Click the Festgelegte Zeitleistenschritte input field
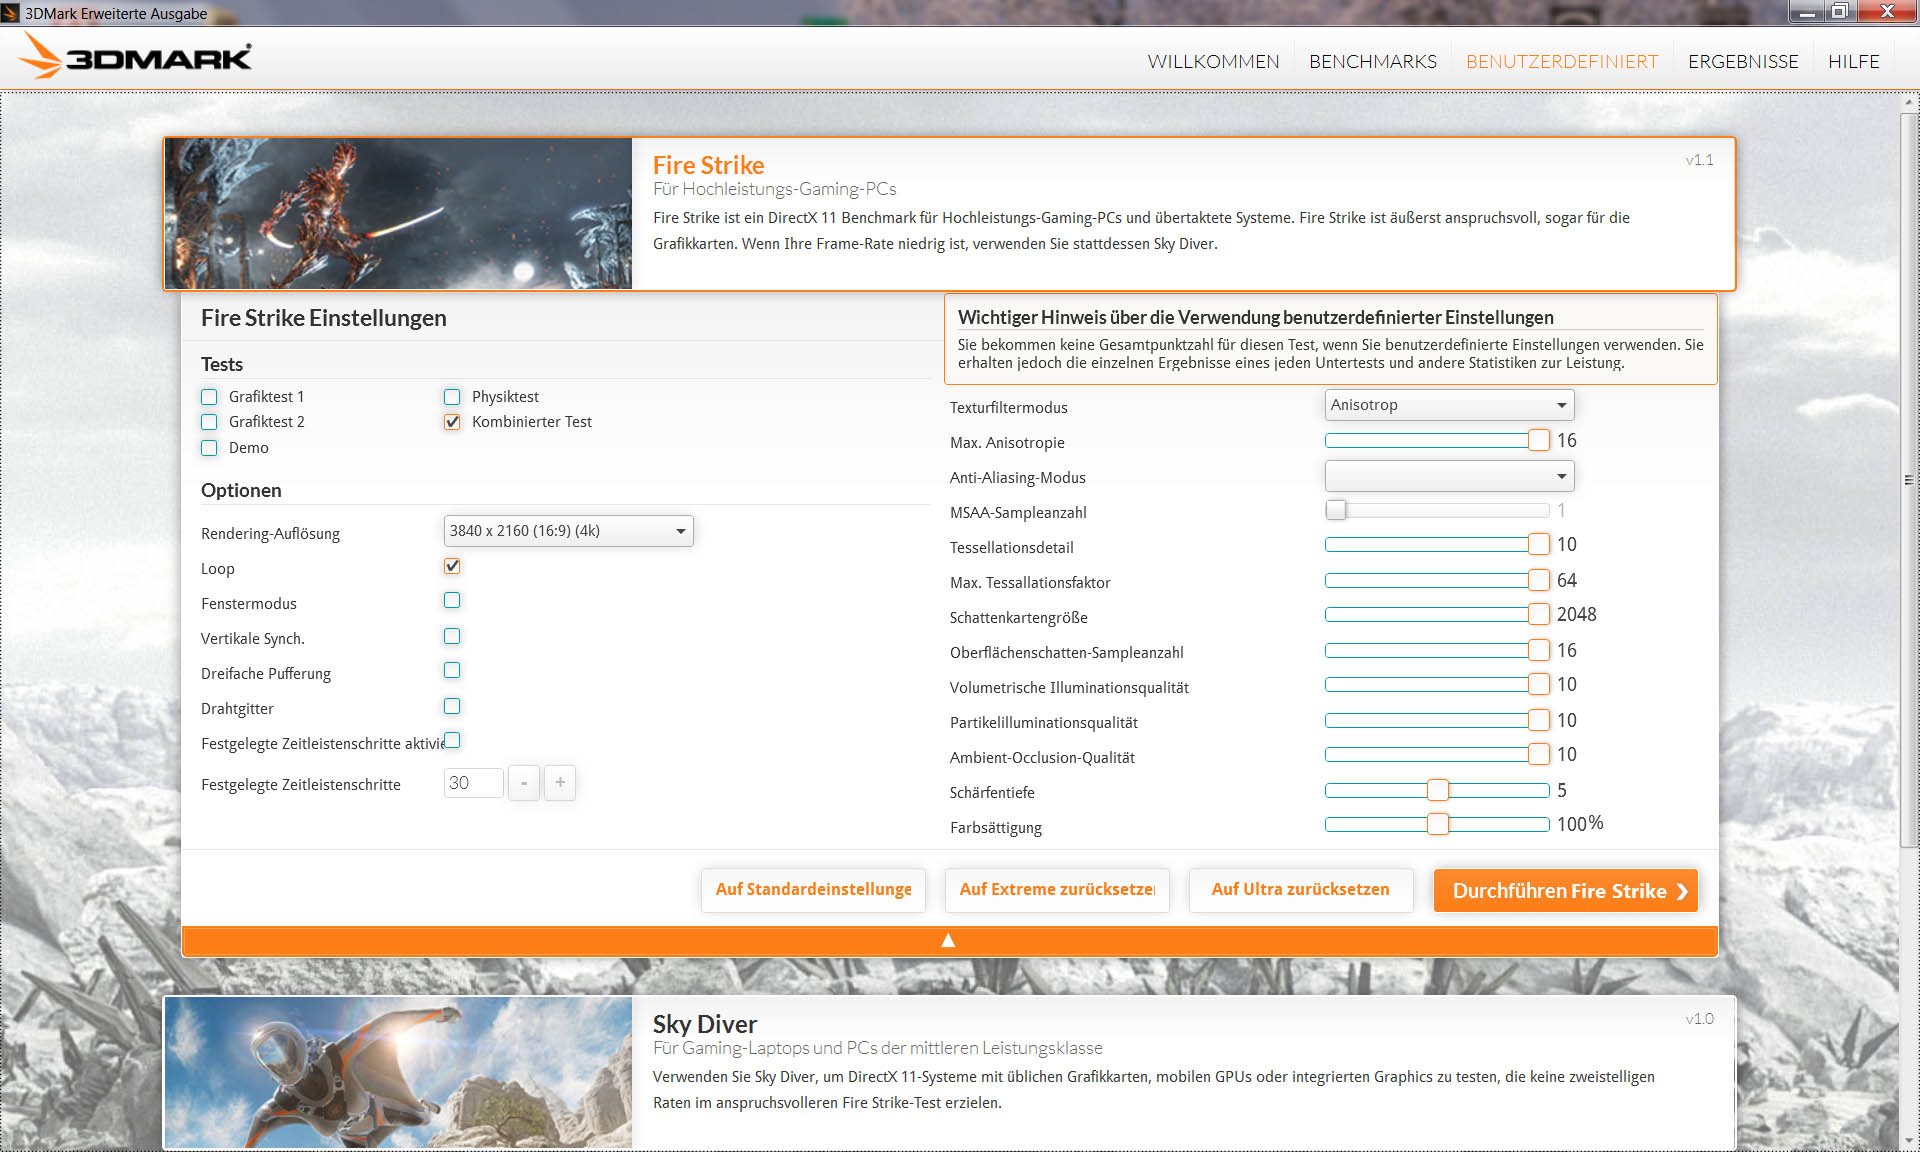The width and height of the screenshot is (1920, 1152). coord(474,783)
